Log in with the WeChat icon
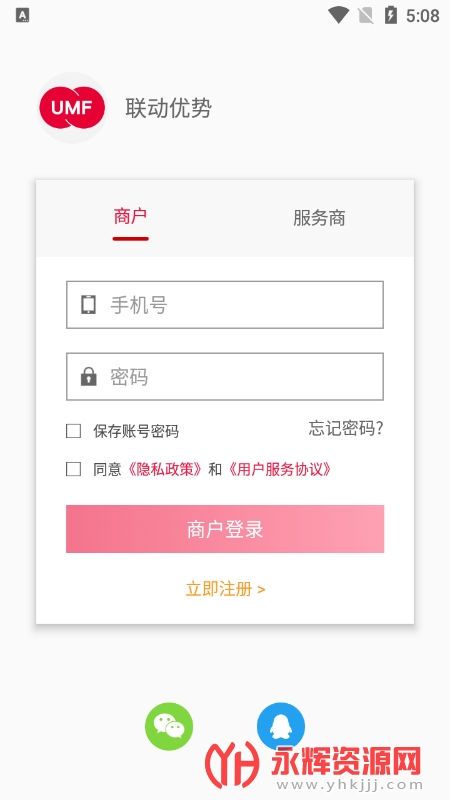The width and height of the screenshot is (450, 800). (169, 726)
